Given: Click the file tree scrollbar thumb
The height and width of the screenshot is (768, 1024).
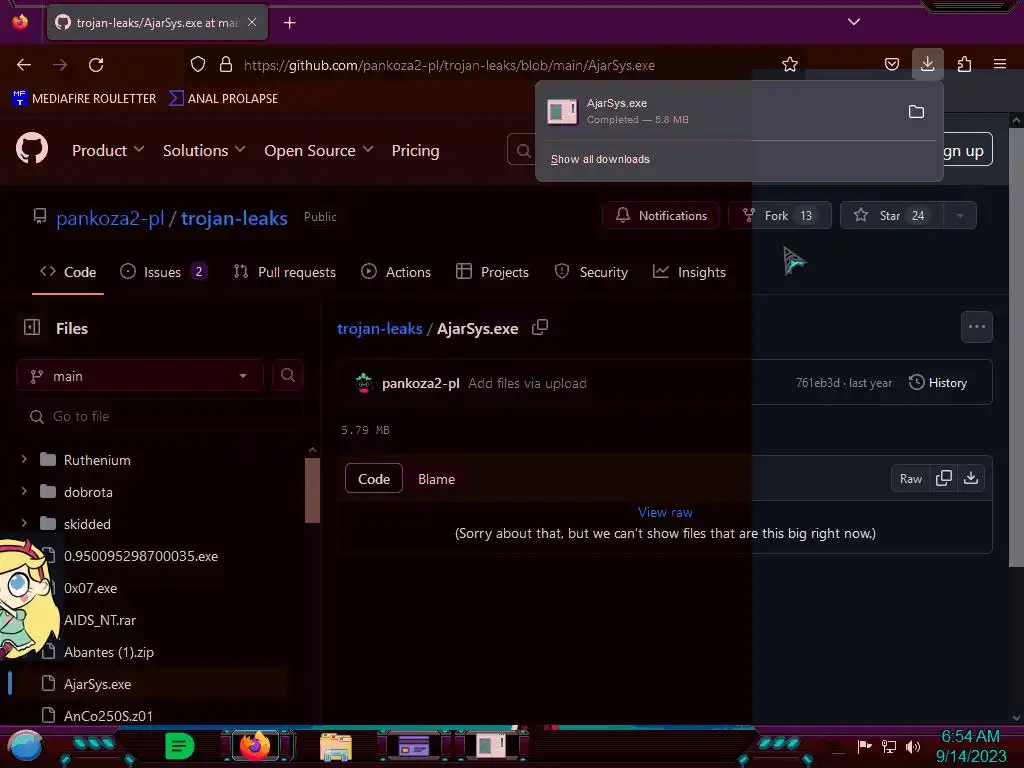Looking at the screenshot, I should (312, 490).
